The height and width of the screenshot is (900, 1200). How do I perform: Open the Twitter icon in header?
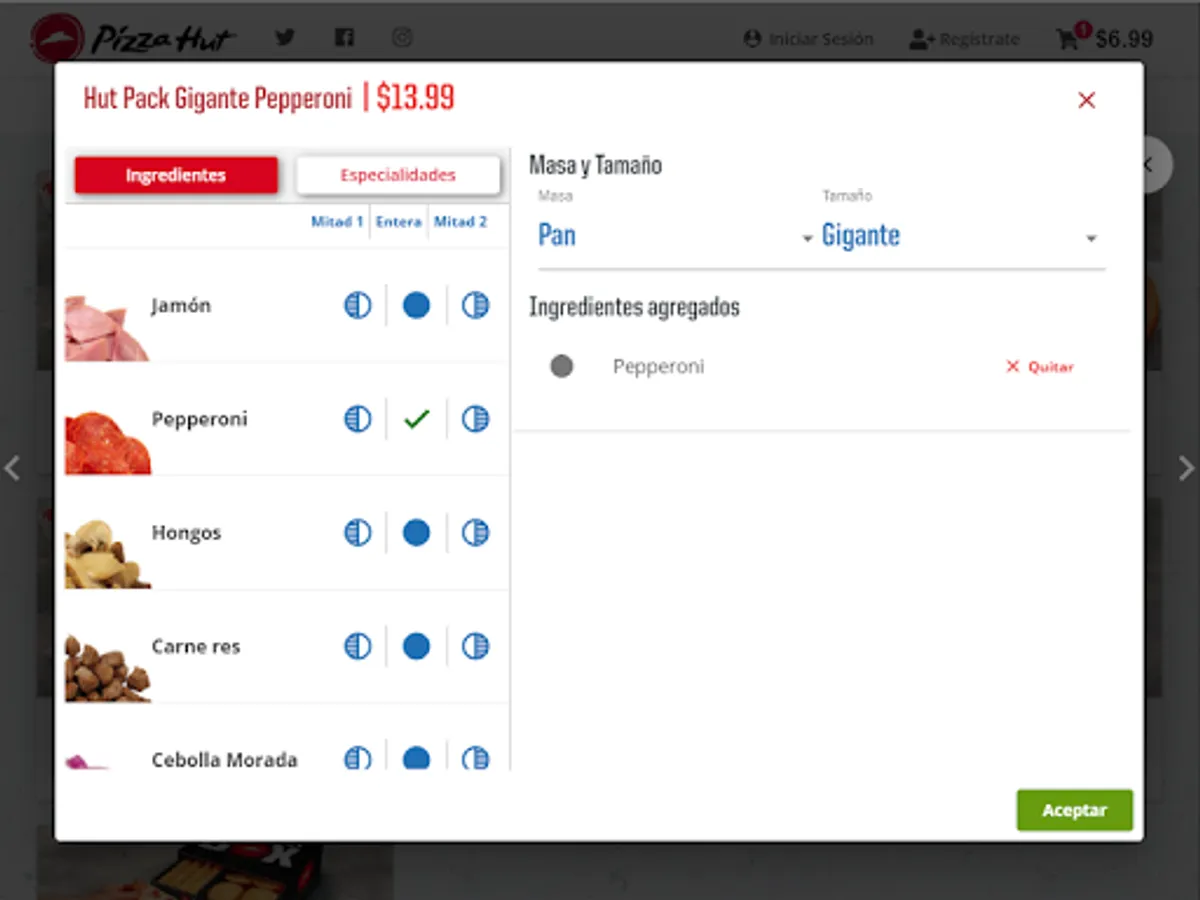[x=285, y=38]
